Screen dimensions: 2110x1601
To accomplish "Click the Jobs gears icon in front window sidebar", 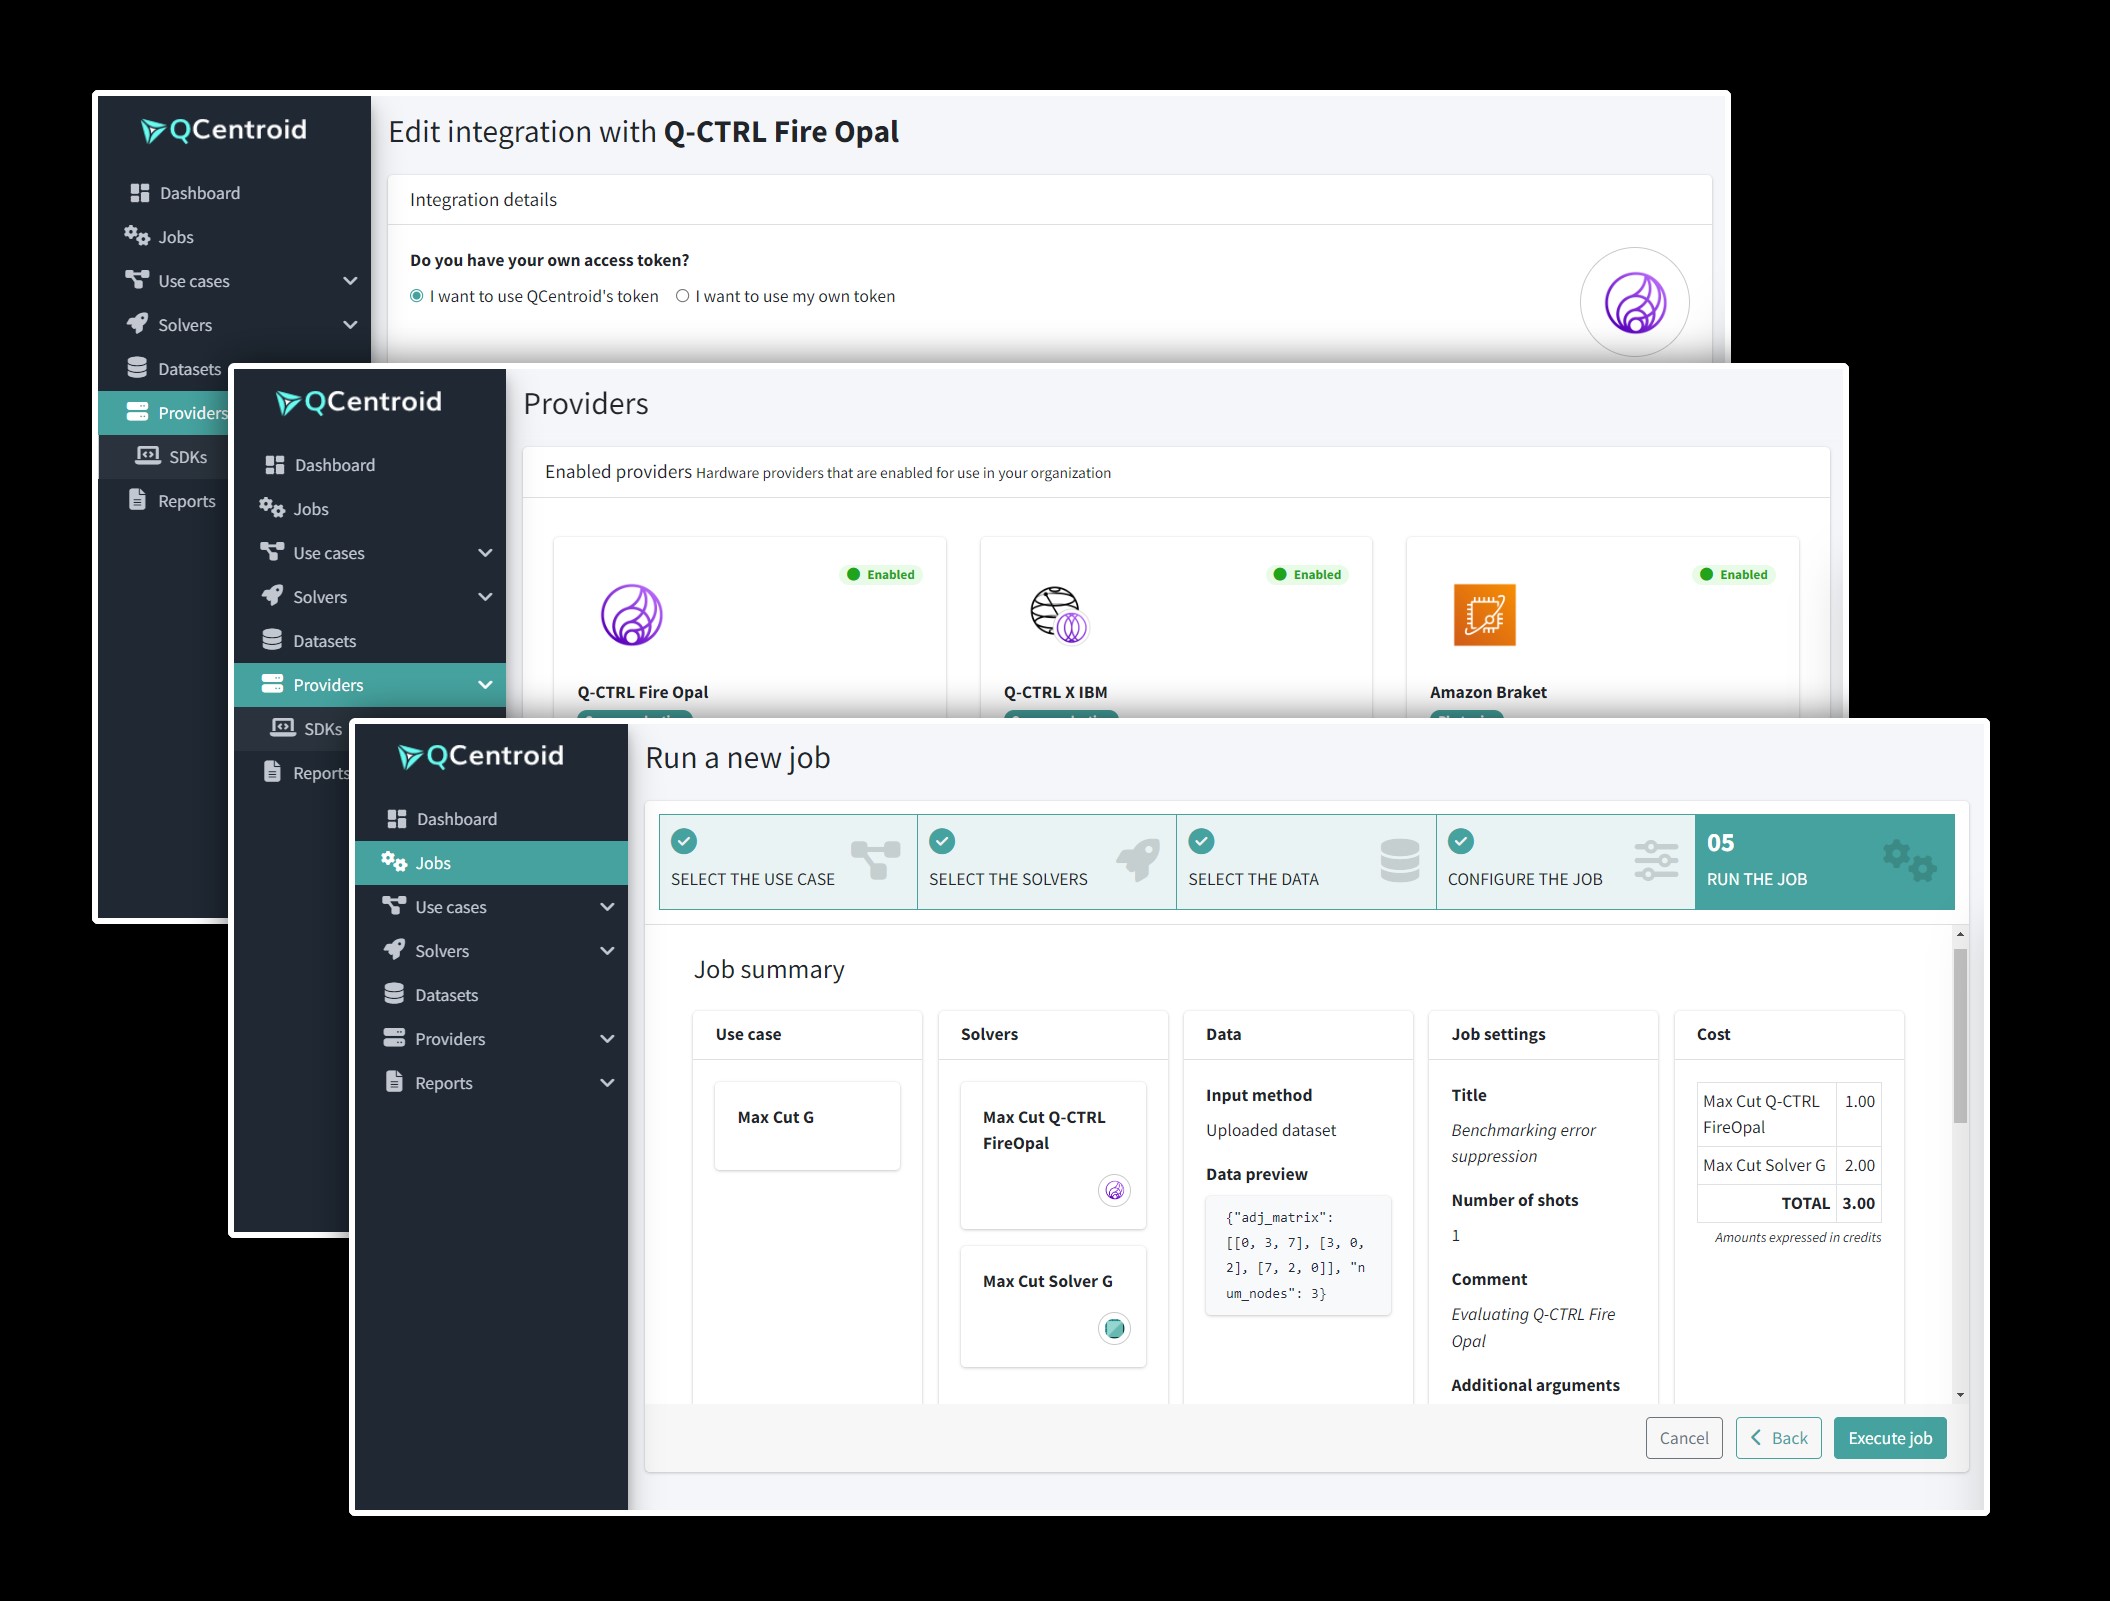I will [394, 862].
